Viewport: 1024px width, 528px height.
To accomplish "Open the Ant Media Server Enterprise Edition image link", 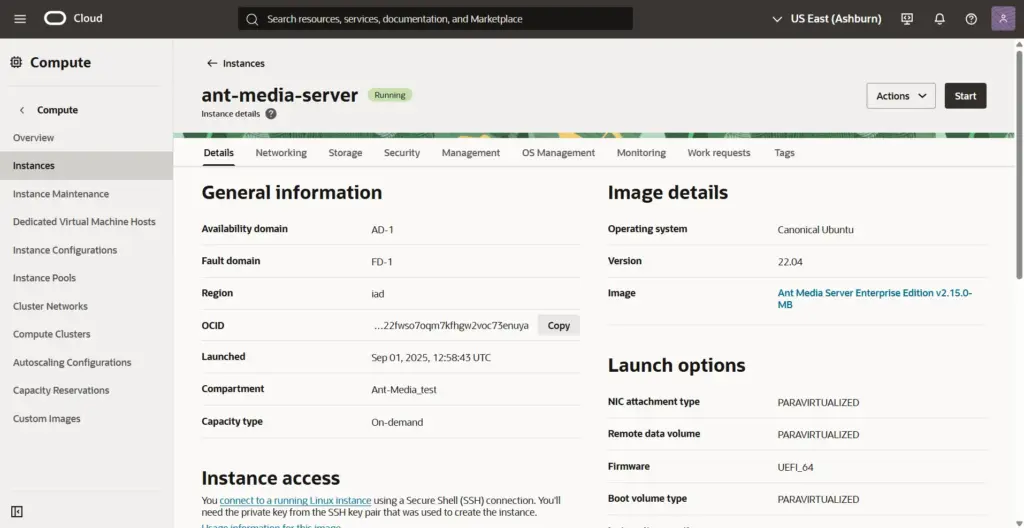I will (874, 299).
